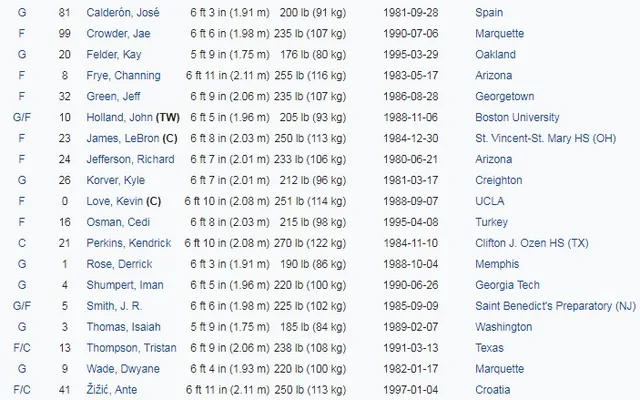Click the Love, Kevin link
The image size is (640, 400).
[118, 202]
